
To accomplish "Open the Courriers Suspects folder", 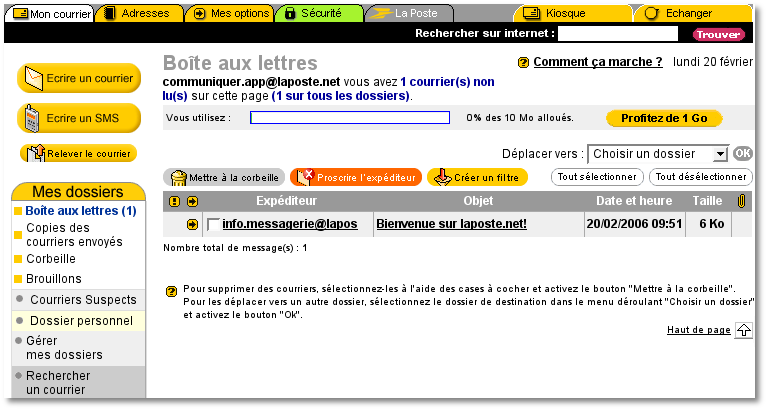I will (83, 300).
